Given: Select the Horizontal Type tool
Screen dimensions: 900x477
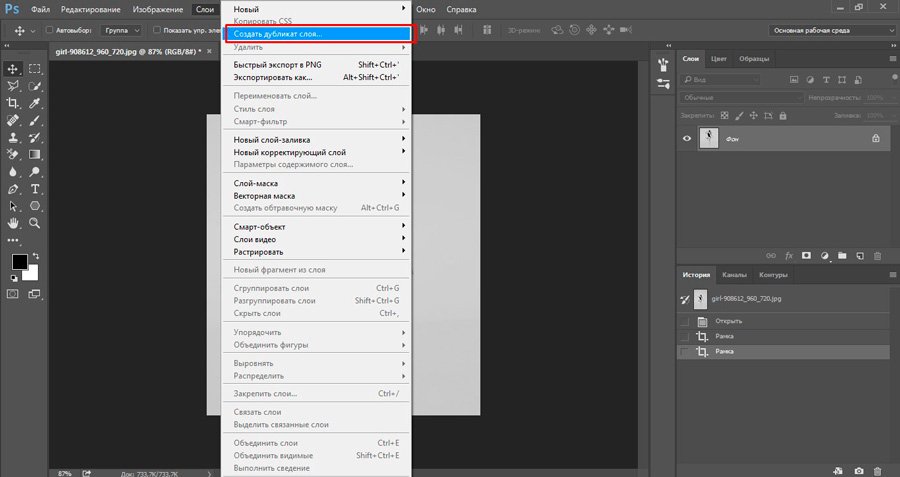Looking at the screenshot, I should coord(35,188).
